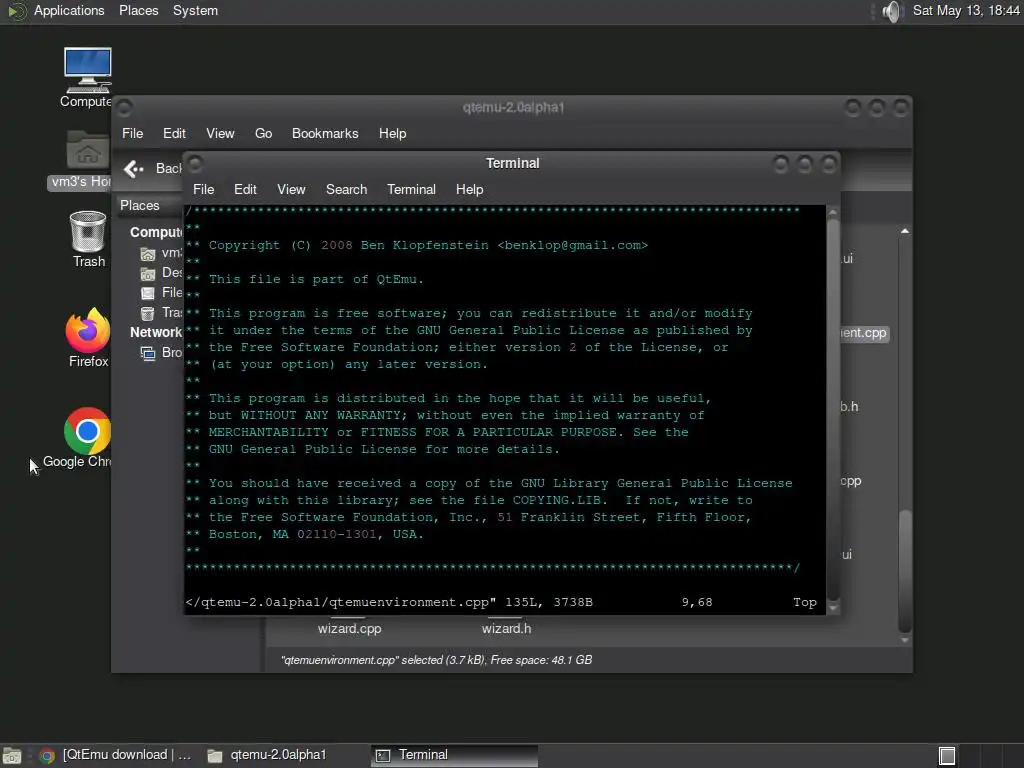Open the Places sidebar selector in file manager
Viewport: 1024px width, 768px height.
tap(150, 205)
